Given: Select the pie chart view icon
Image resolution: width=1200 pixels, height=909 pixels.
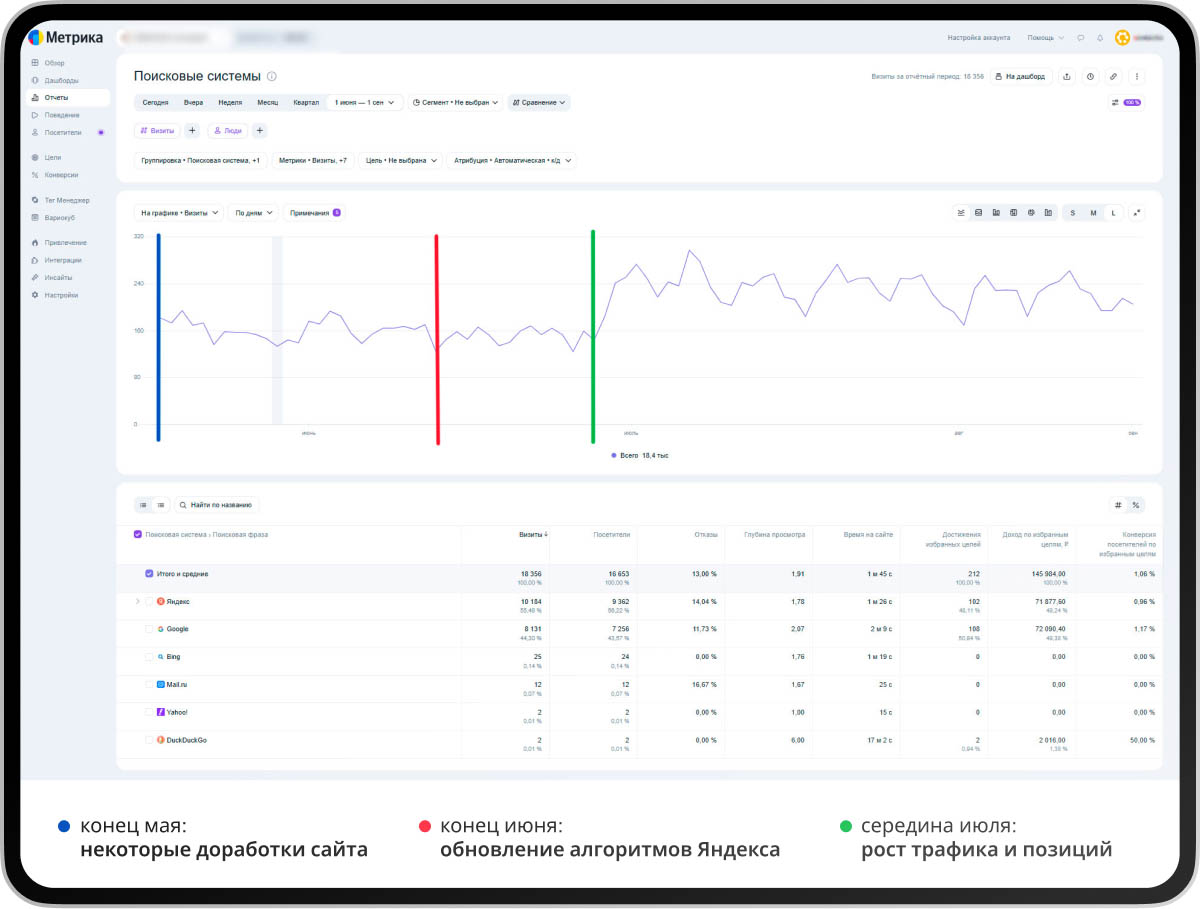Looking at the screenshot, I should click(x=1031, y=213).
